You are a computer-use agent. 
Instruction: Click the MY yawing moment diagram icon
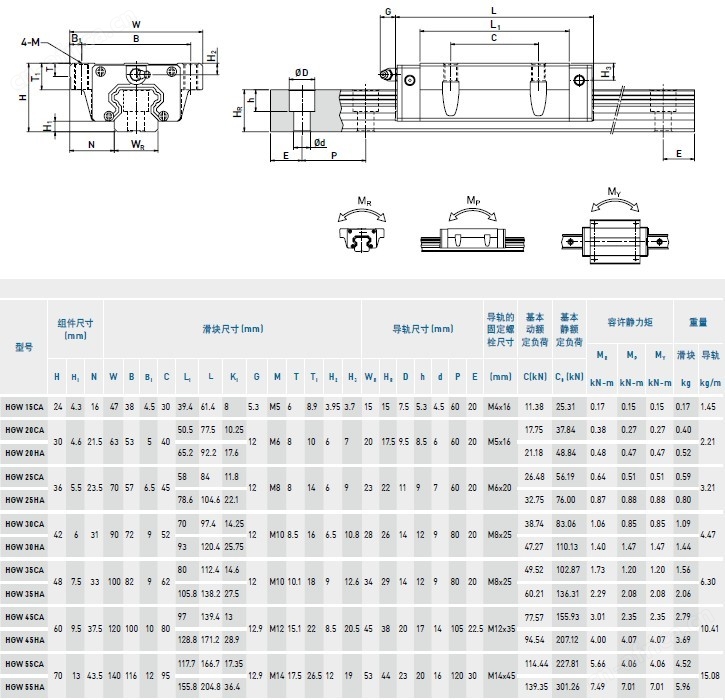615,226
